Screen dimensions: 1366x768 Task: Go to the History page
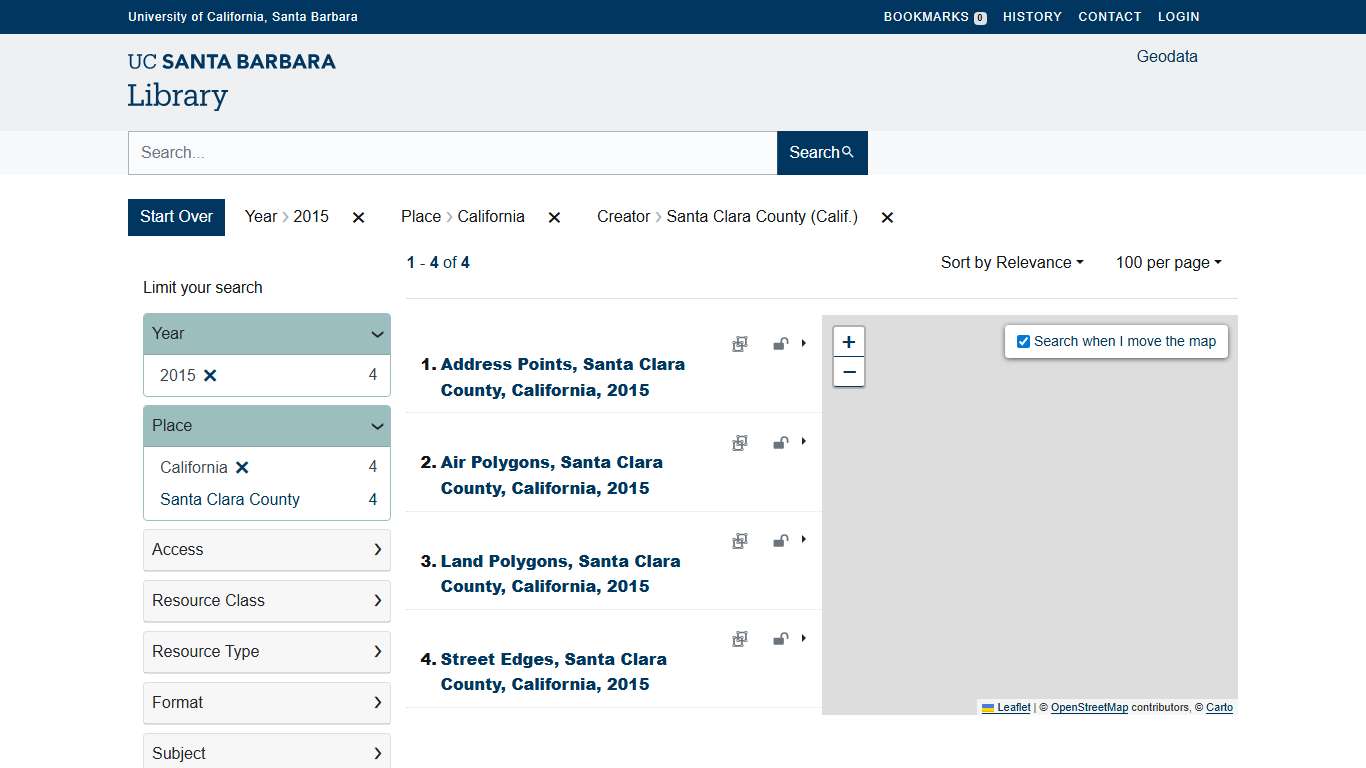[1032, 17]
